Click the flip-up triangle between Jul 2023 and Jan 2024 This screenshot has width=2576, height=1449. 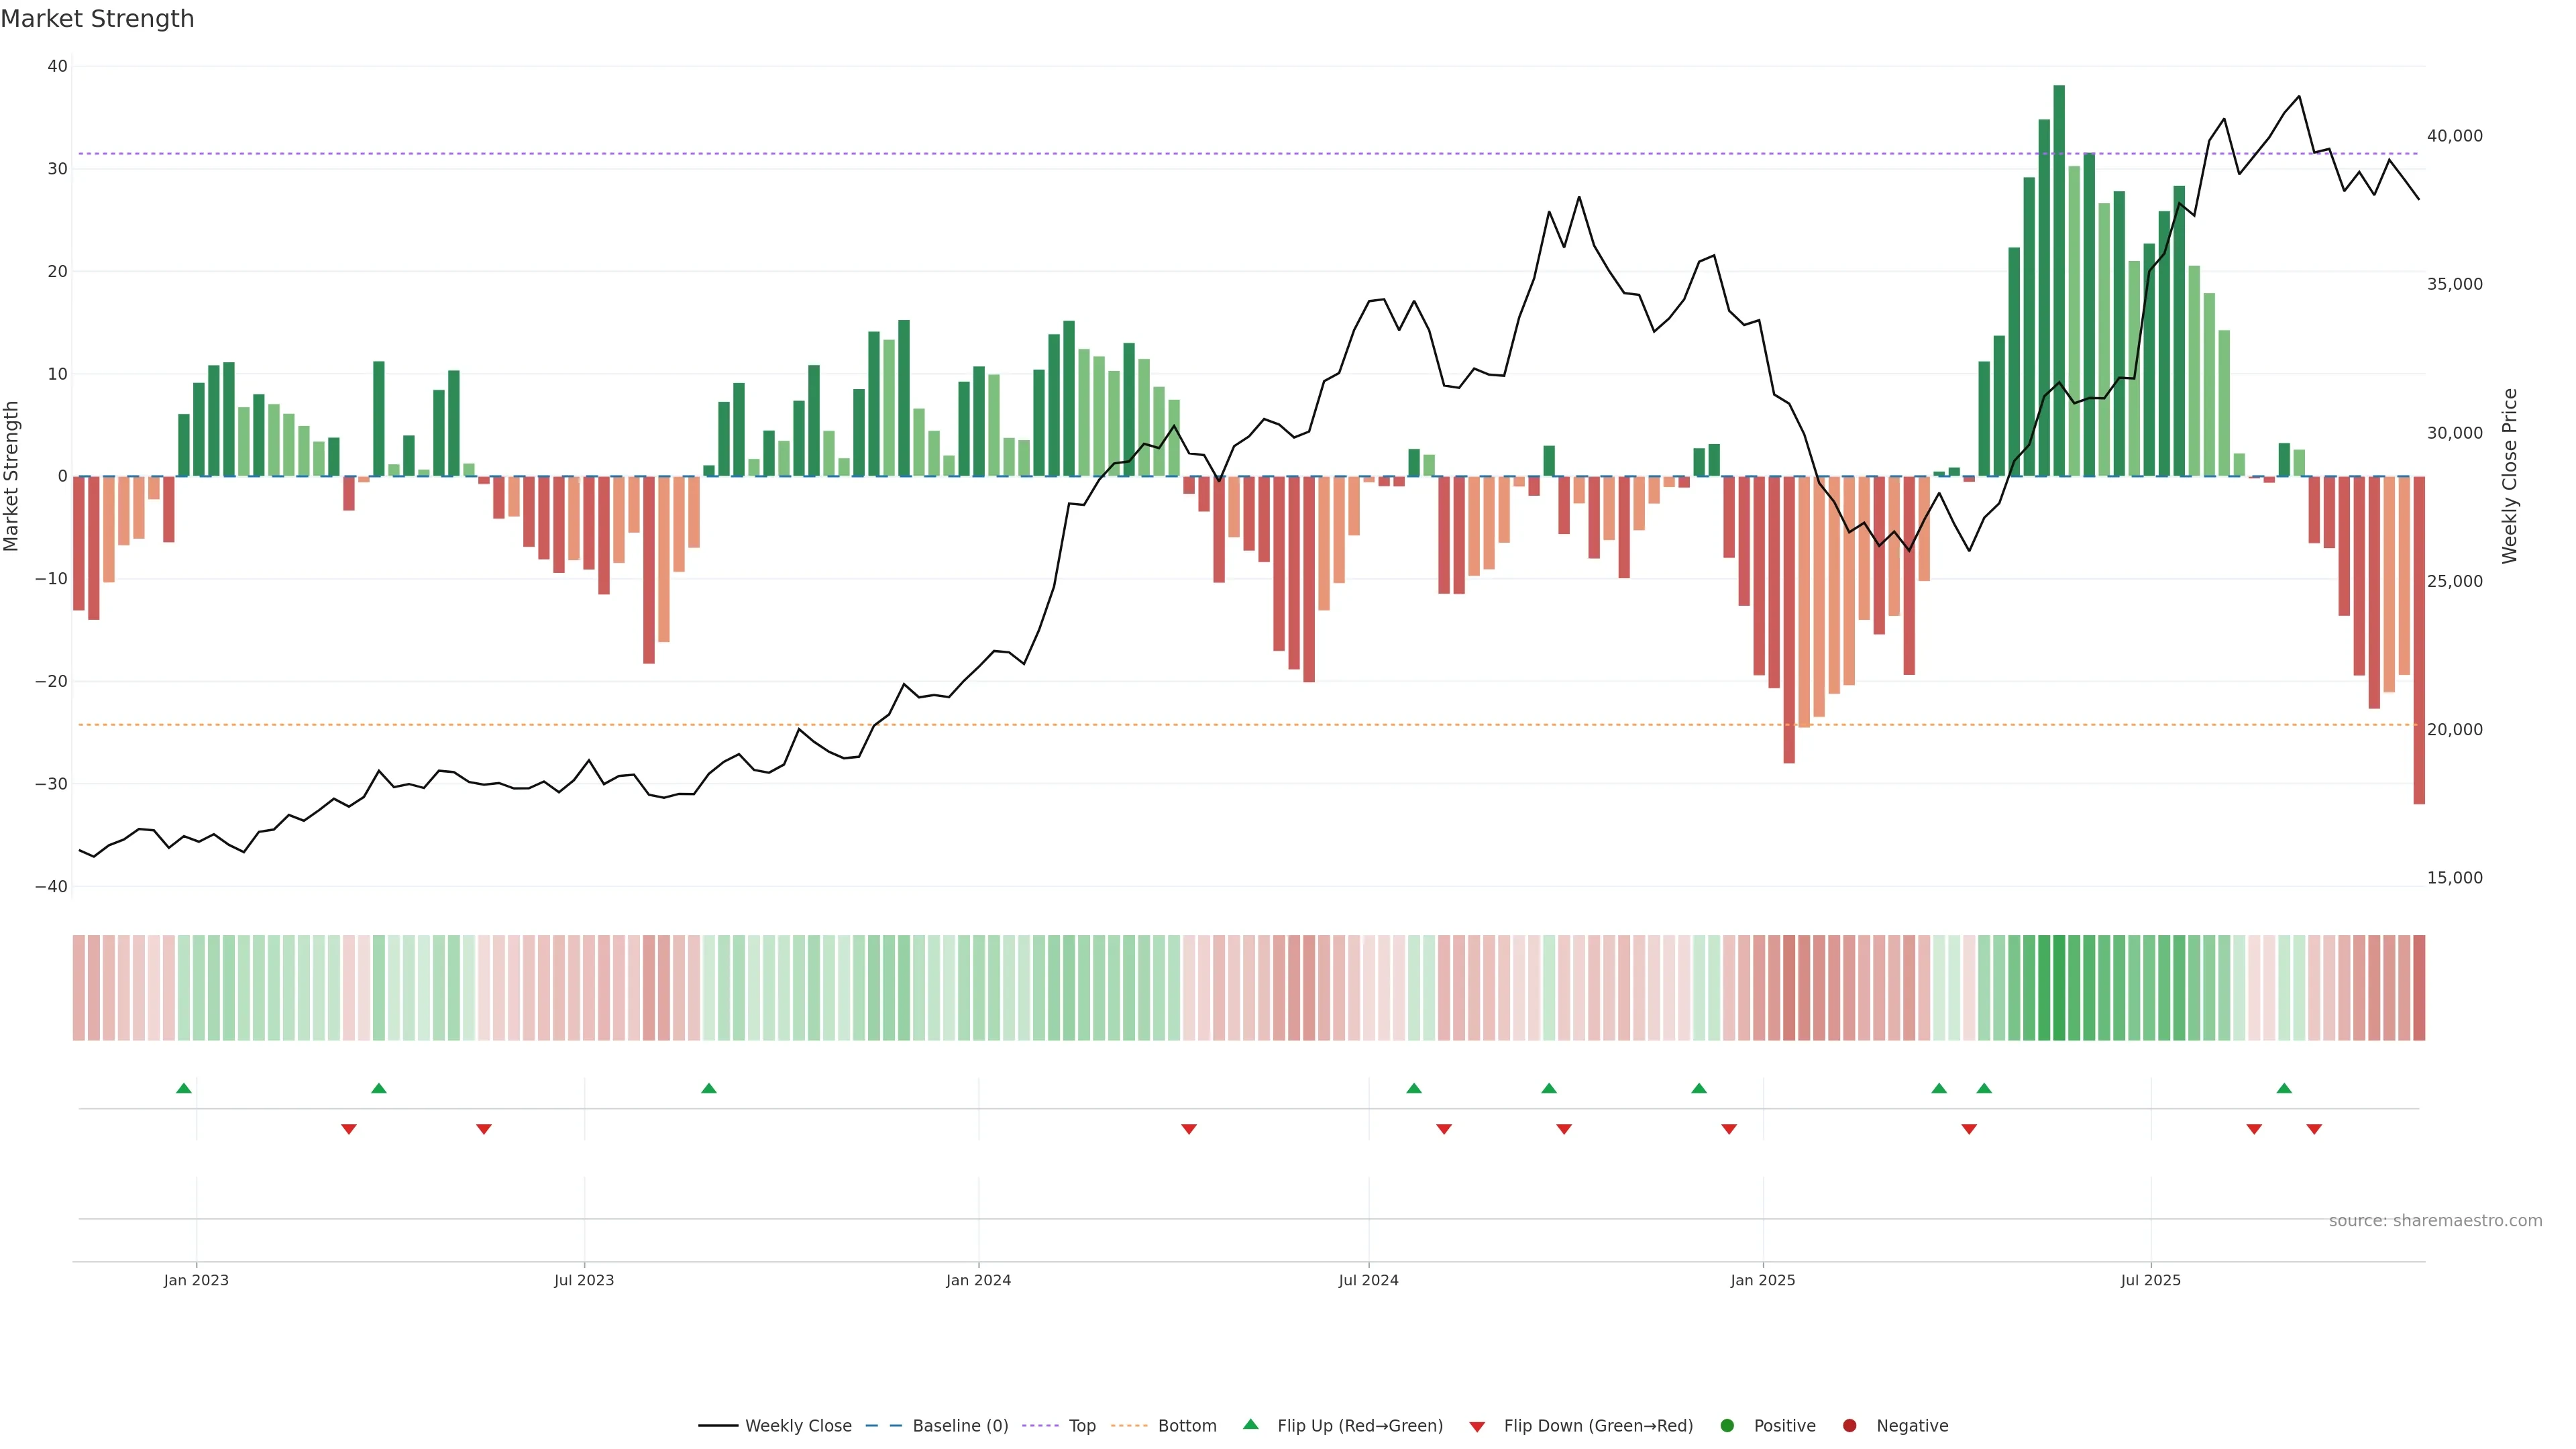tap(709, 1088)
